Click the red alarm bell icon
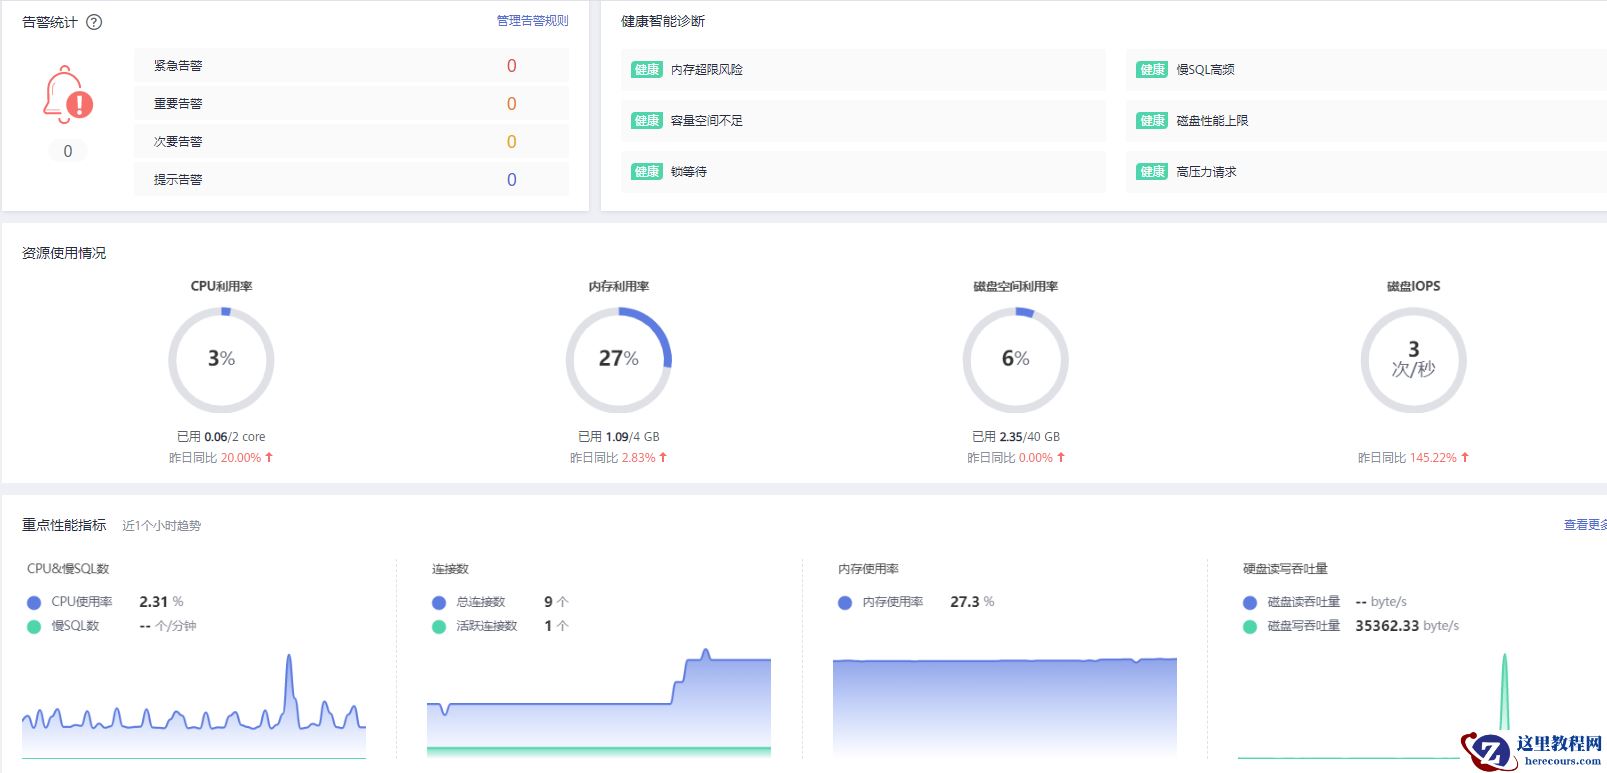The width and height of the screenshot is (1607, 773). pos(67,95)
